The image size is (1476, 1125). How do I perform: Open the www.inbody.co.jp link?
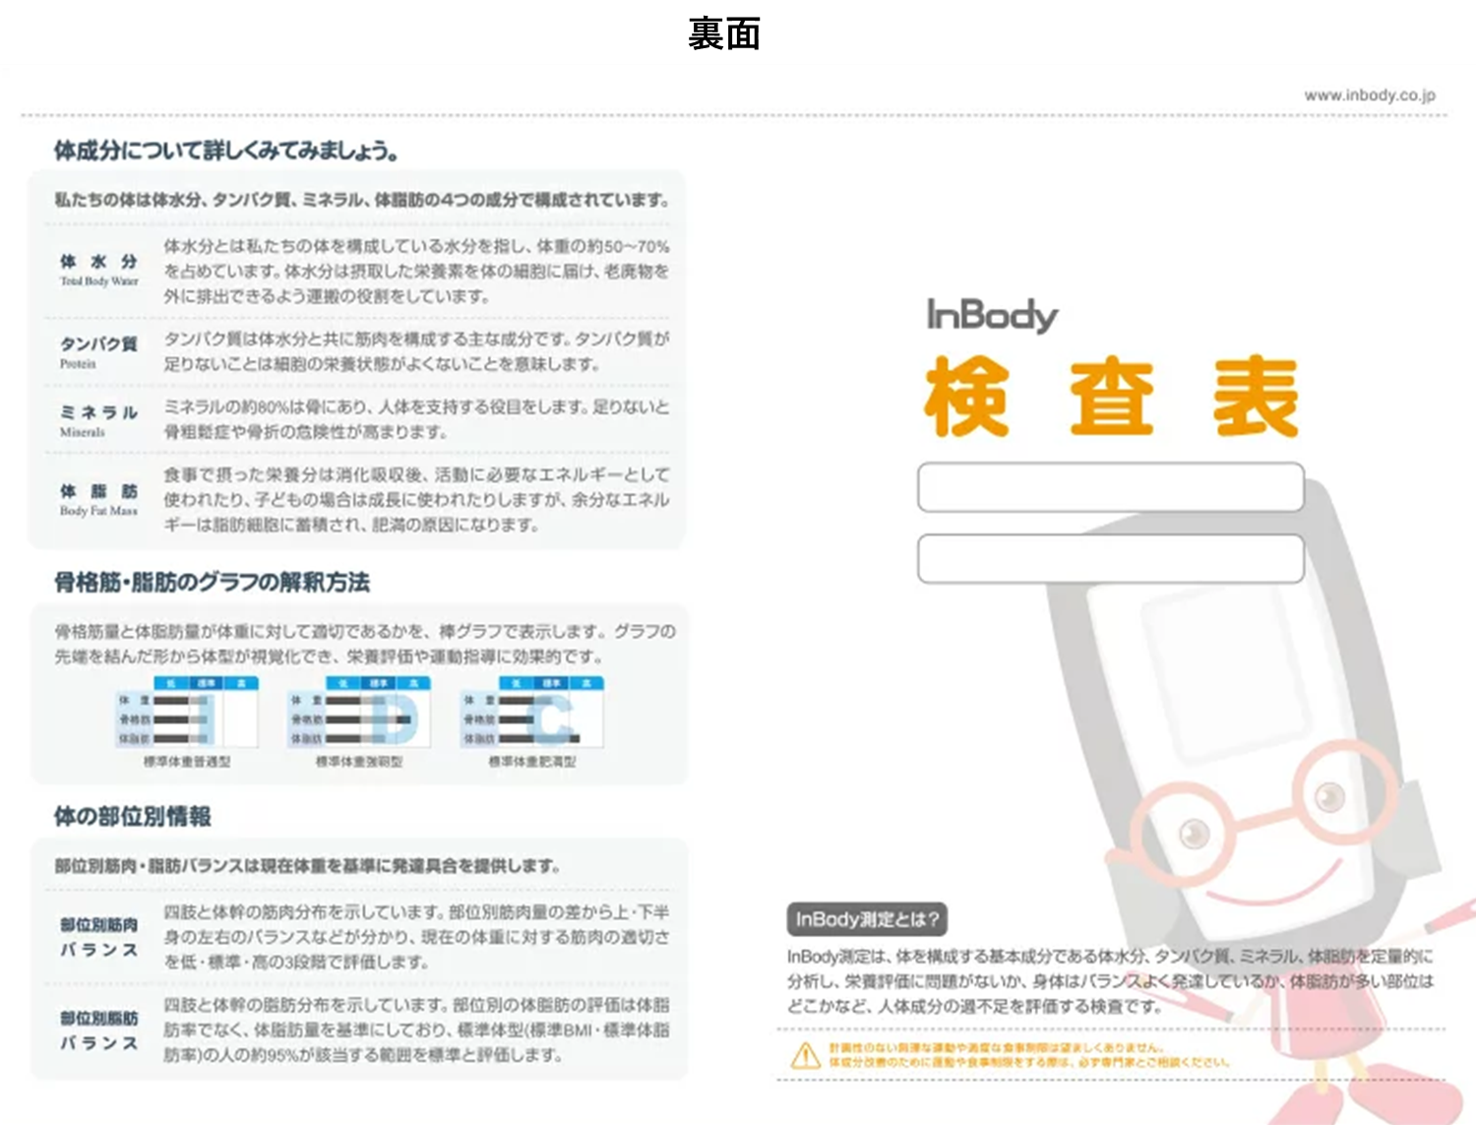point(1369,95)
